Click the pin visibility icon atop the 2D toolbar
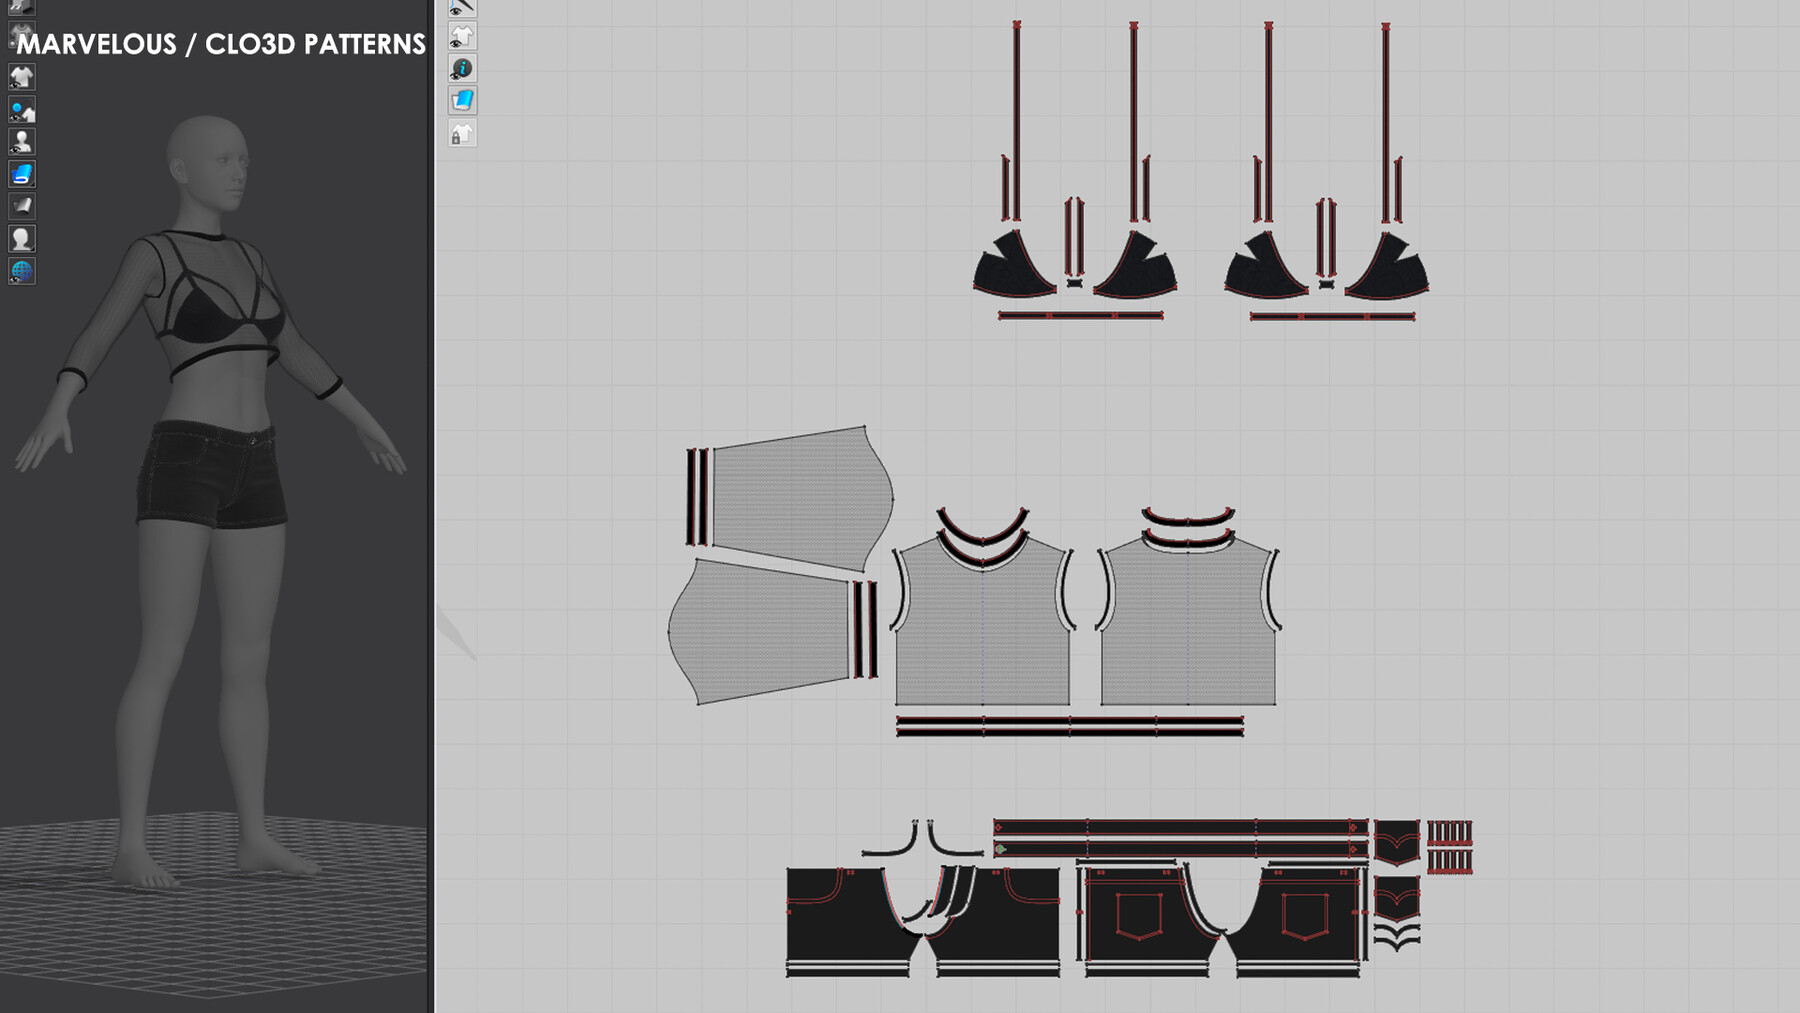The width and height of the screenshot is (1800, 1013). [x=461, y=8]
